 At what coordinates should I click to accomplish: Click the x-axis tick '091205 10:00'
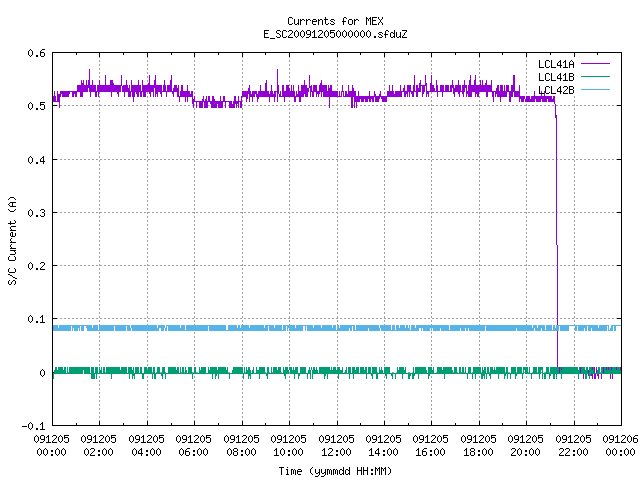(x=288, y=446)
